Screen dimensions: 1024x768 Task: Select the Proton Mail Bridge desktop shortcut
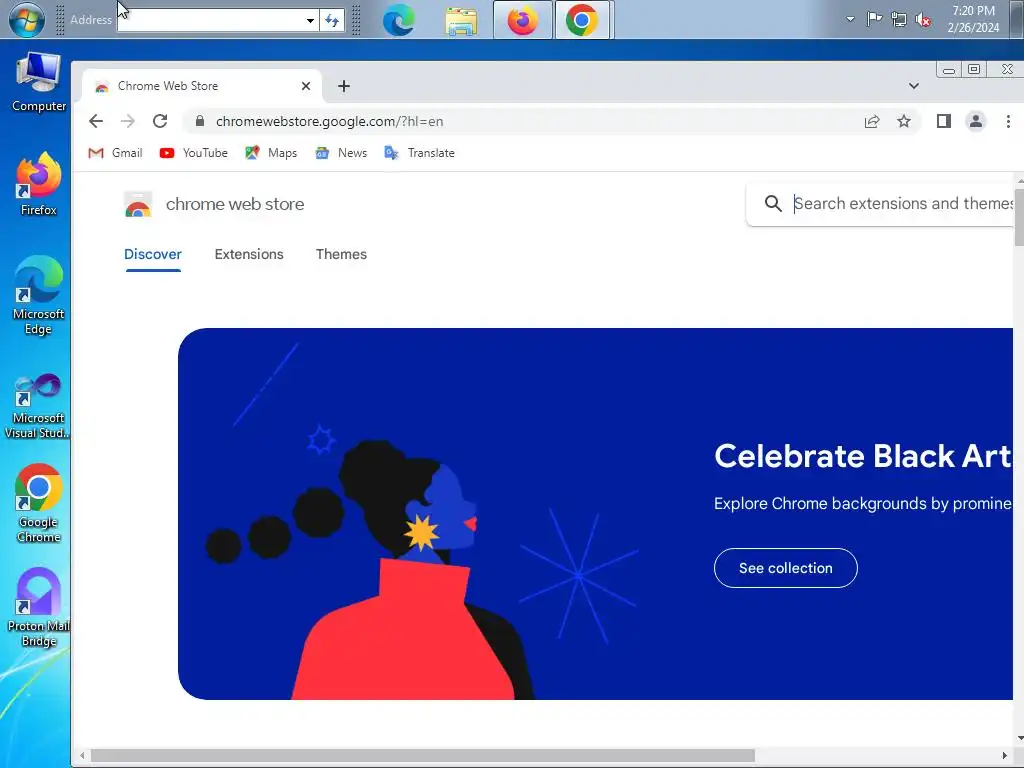click(x=39, y=607)
